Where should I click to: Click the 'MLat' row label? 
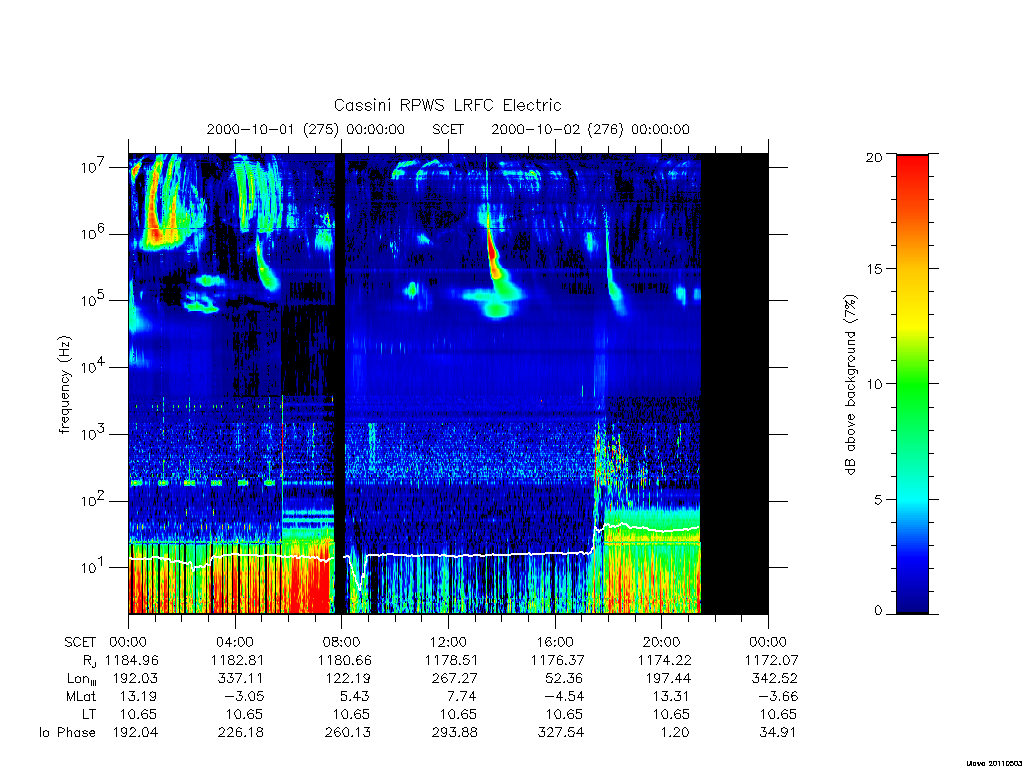[81, 696]
